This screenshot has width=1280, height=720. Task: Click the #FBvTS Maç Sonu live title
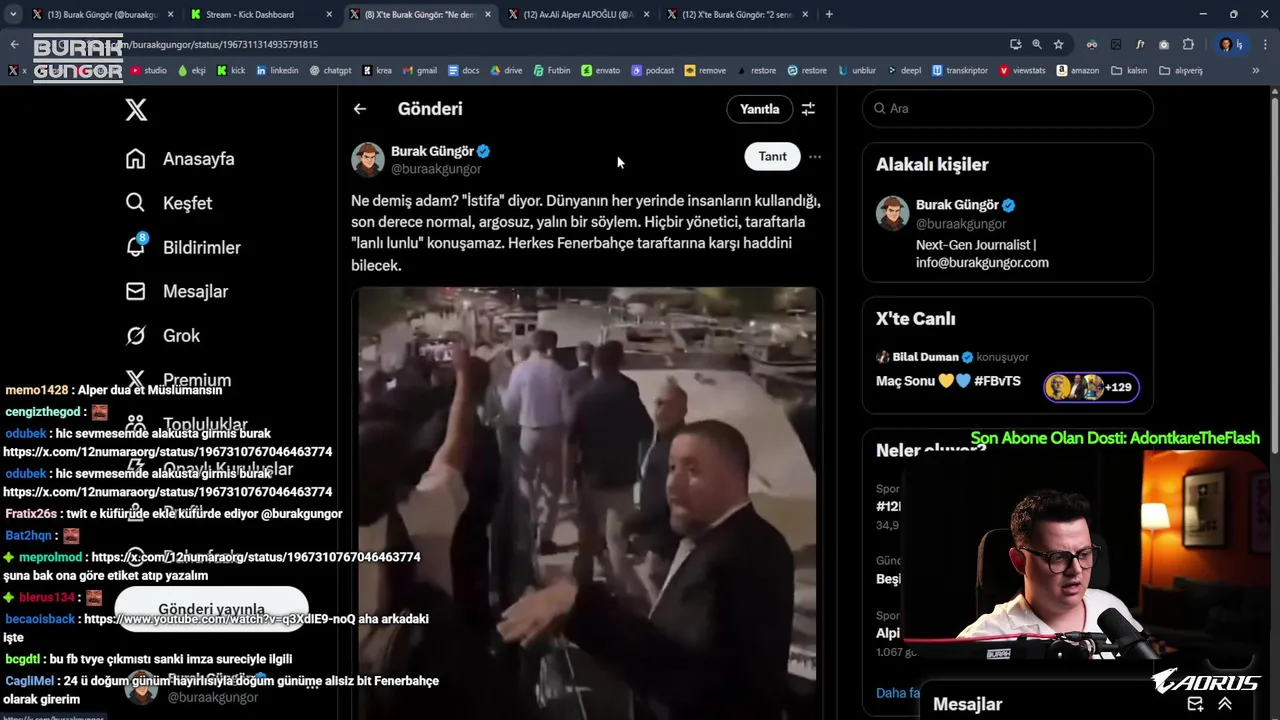(948, 381)
